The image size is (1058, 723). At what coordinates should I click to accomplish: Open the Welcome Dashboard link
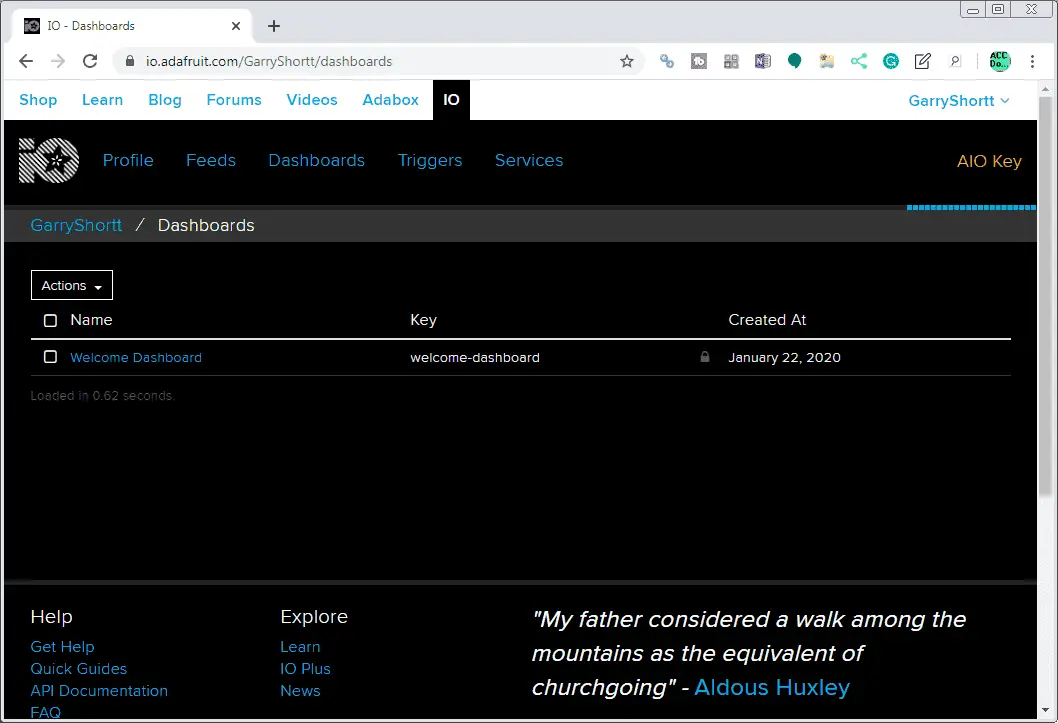point(136,357)
